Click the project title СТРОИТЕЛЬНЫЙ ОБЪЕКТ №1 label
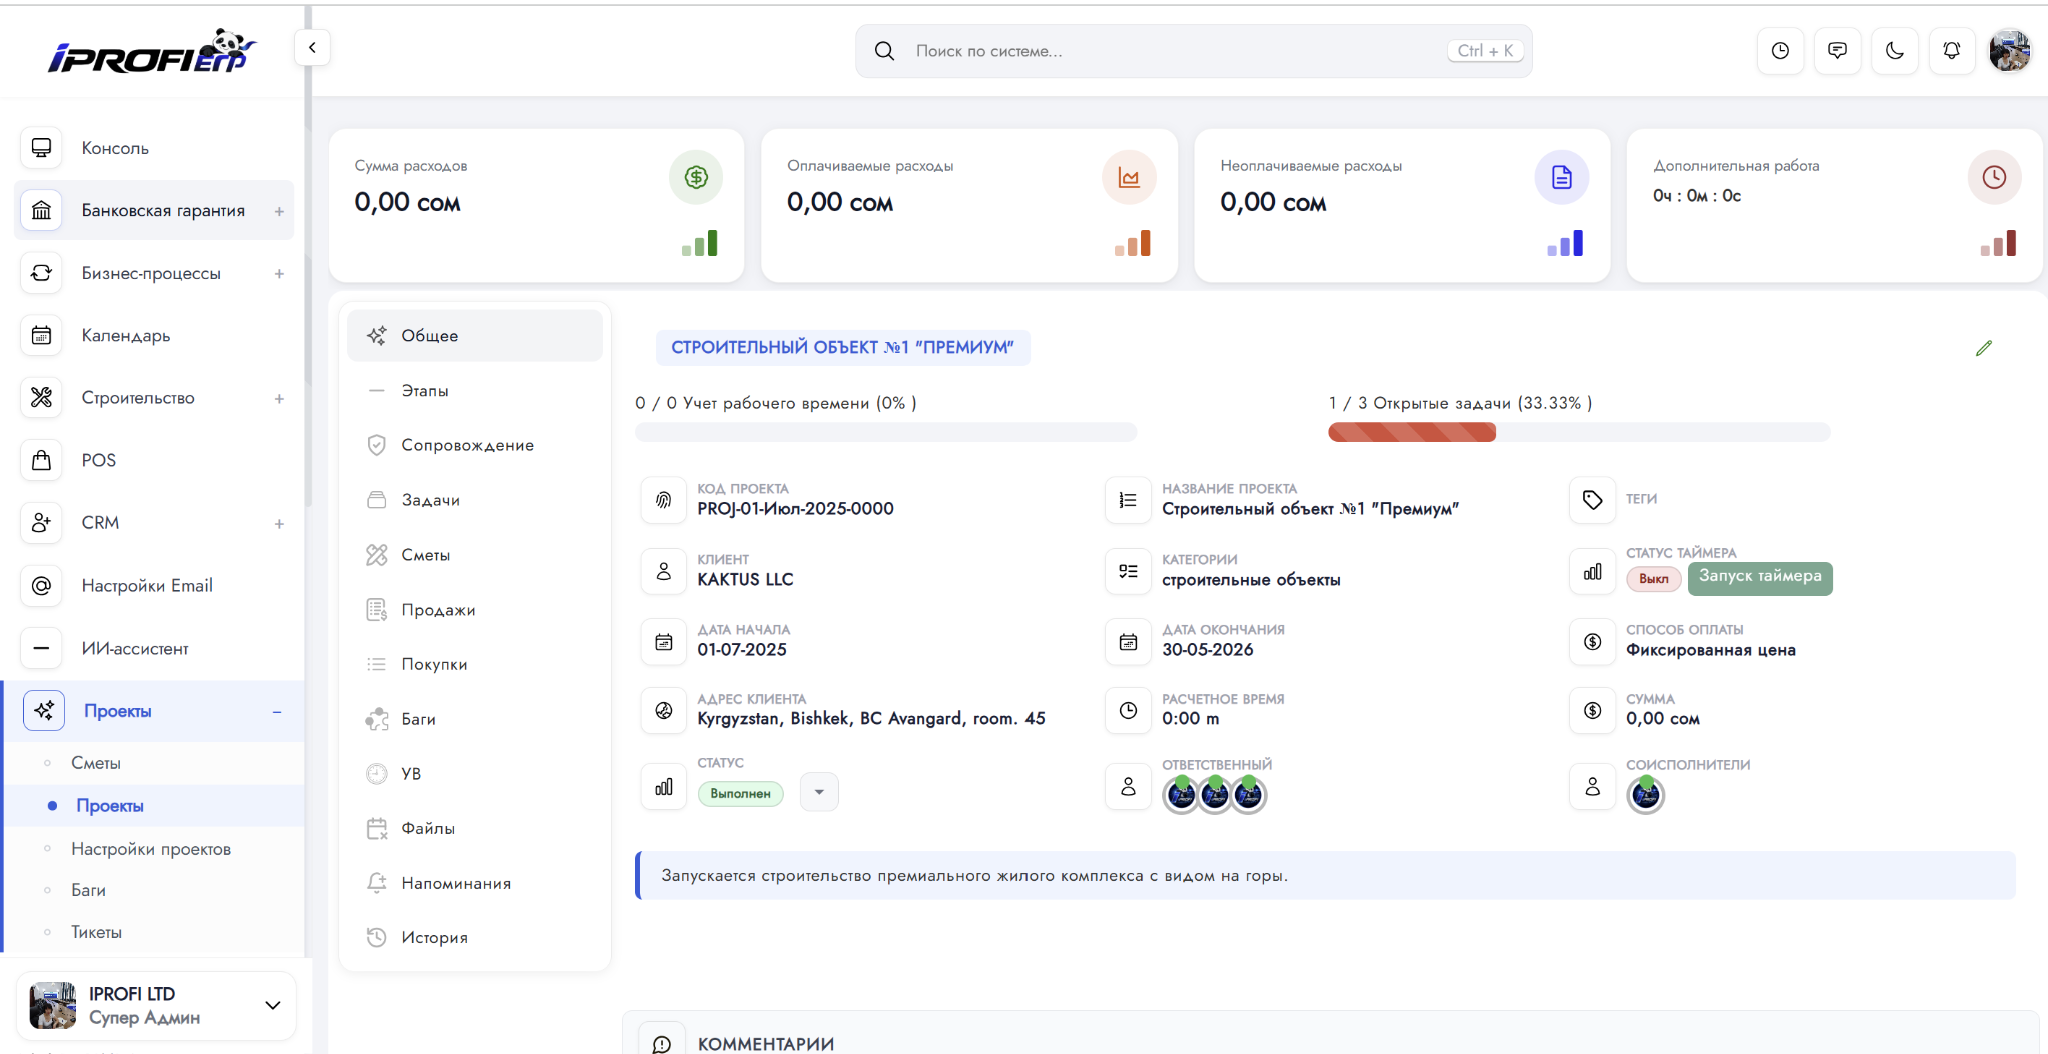 coord(842,347)
